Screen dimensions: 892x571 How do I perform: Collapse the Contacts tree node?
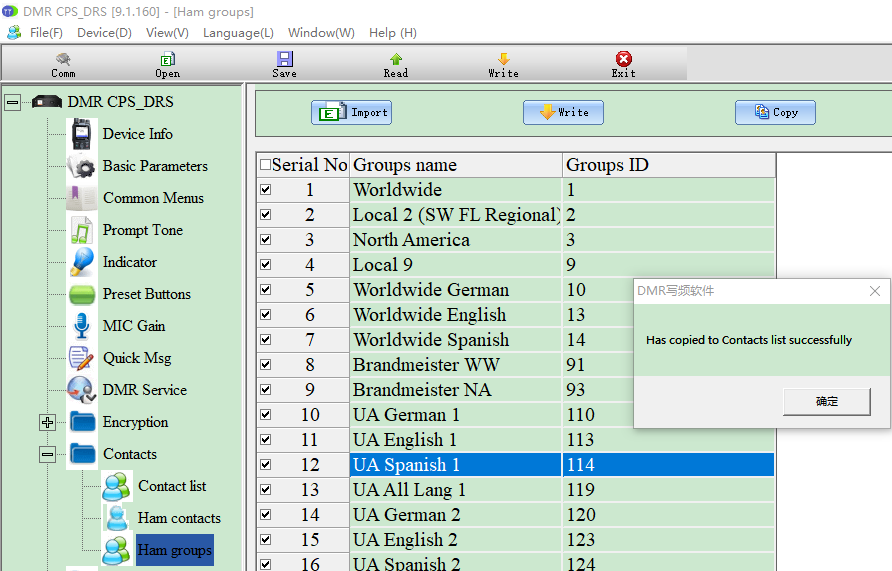pyautogui.click(x=47, y=454)
